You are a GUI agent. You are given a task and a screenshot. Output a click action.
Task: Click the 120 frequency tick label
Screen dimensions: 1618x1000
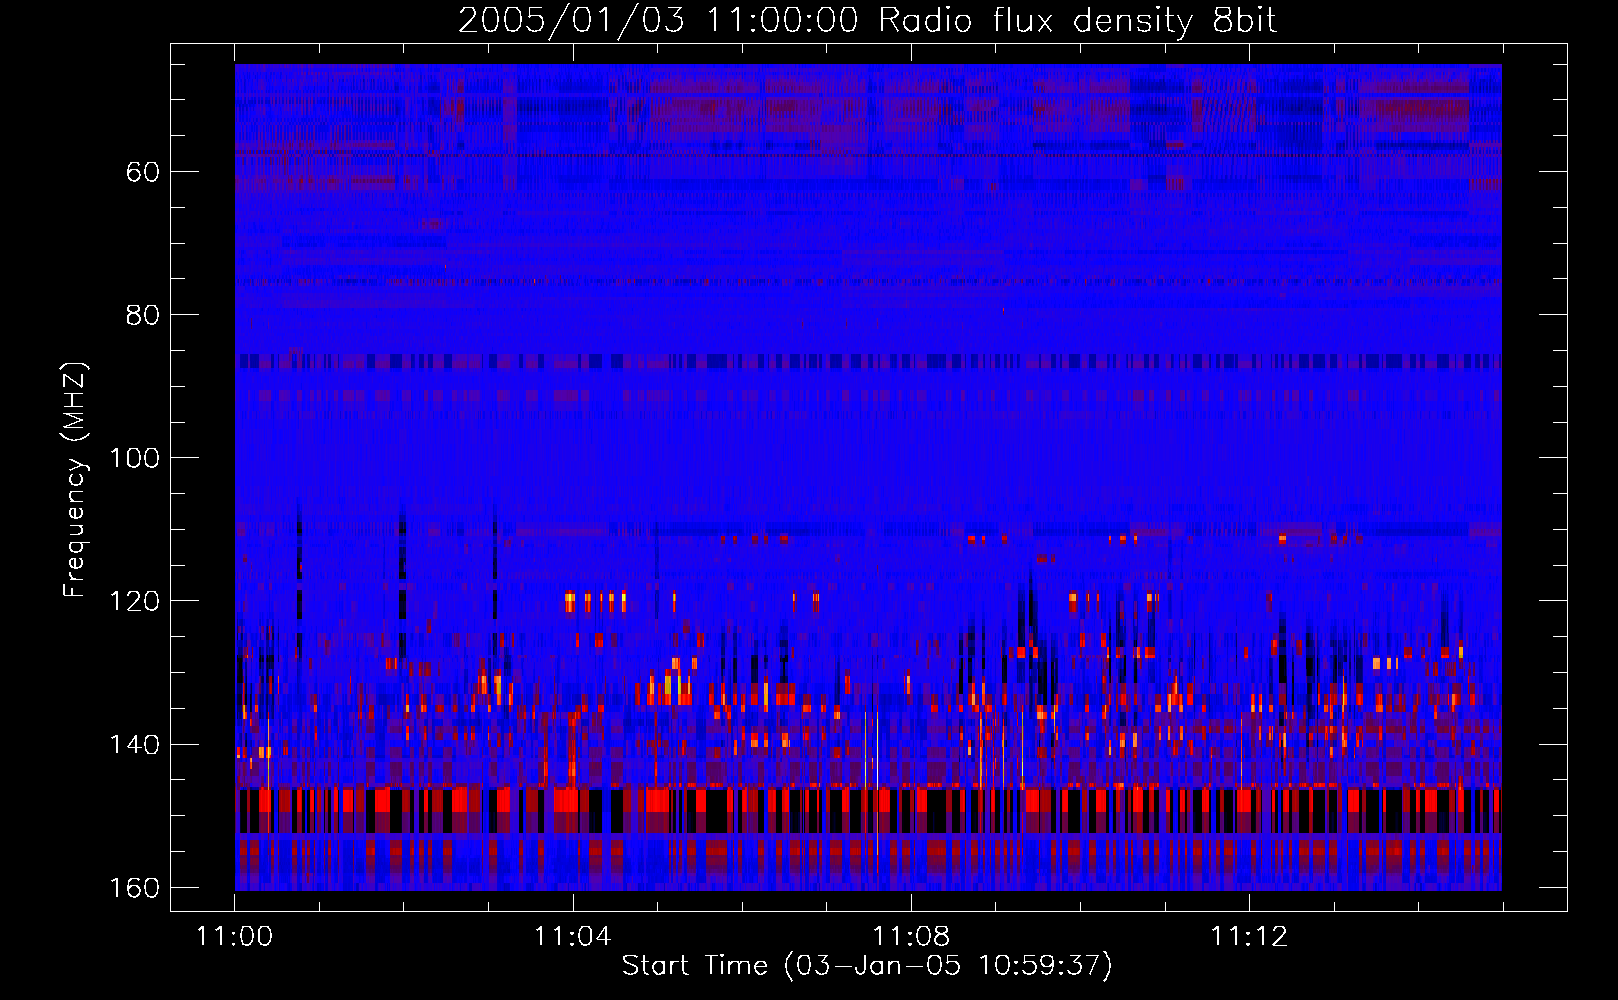[x=134, y=601]
